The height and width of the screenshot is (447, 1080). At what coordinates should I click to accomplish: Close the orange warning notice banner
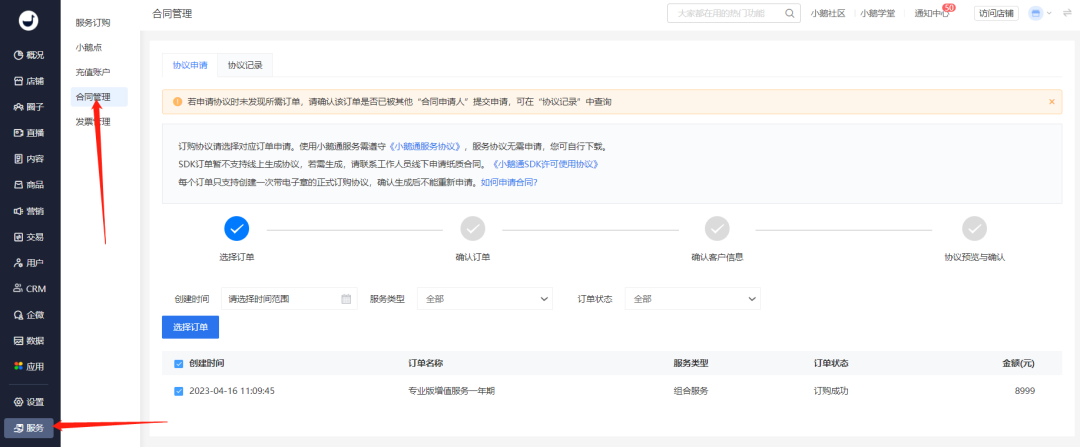(1051, 102)
